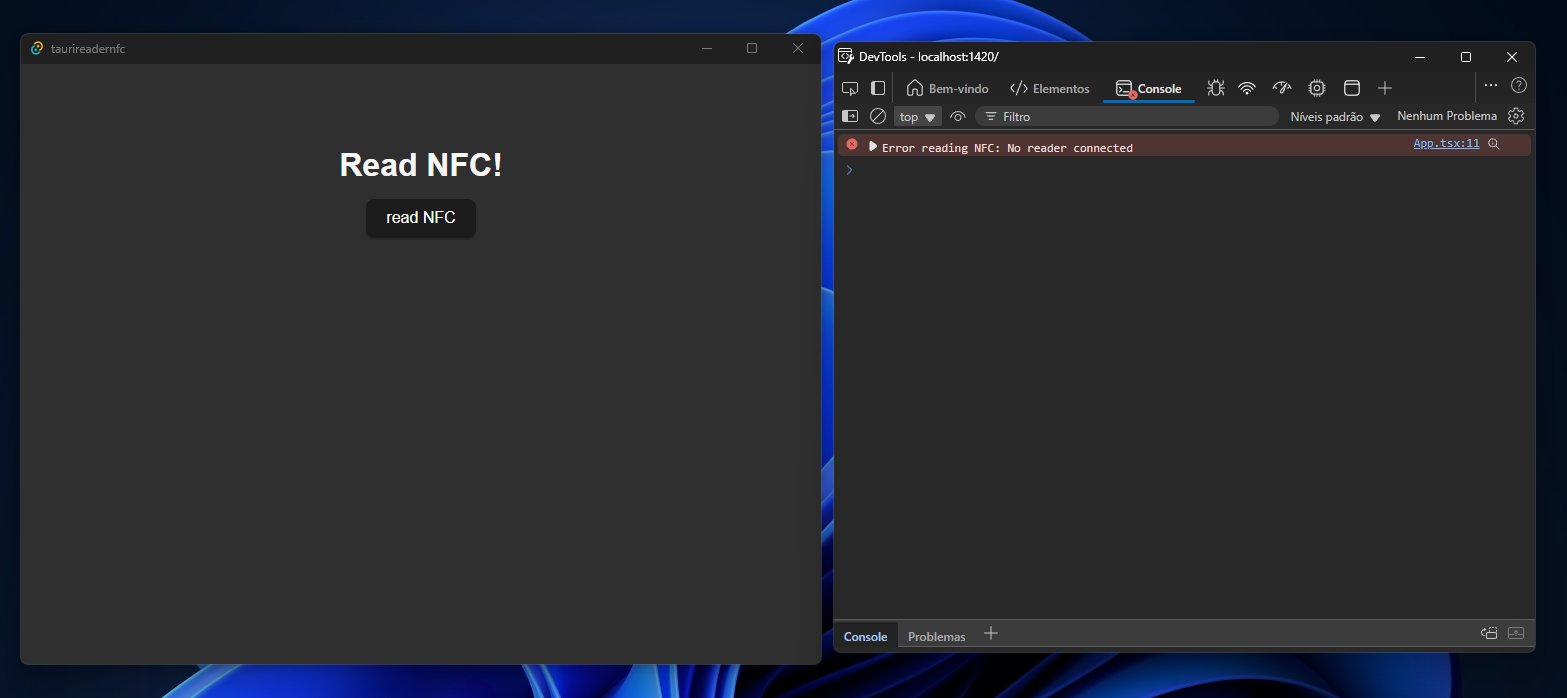The width and height of the screenshot is (1567, 698).
Task: Select the Console tab in the top toolbar
Action: tap(1149, 89)
